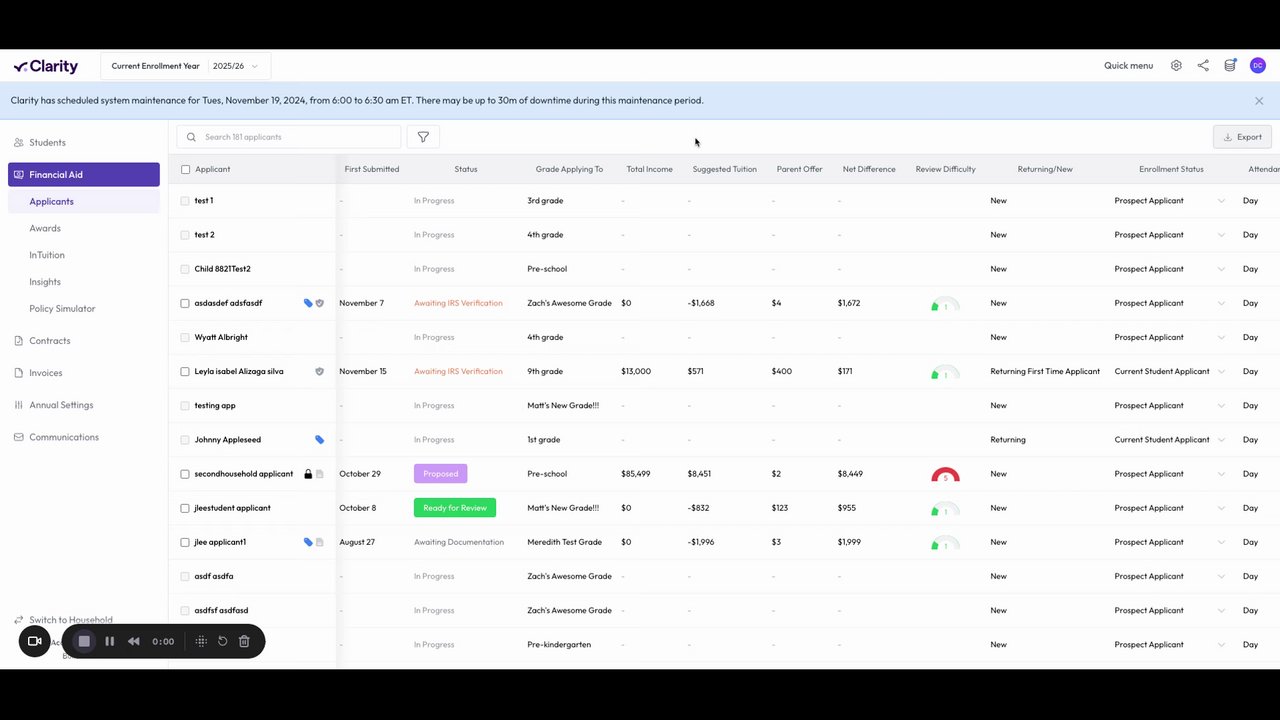Check the box for Child 8821Test2

(185, 269)
